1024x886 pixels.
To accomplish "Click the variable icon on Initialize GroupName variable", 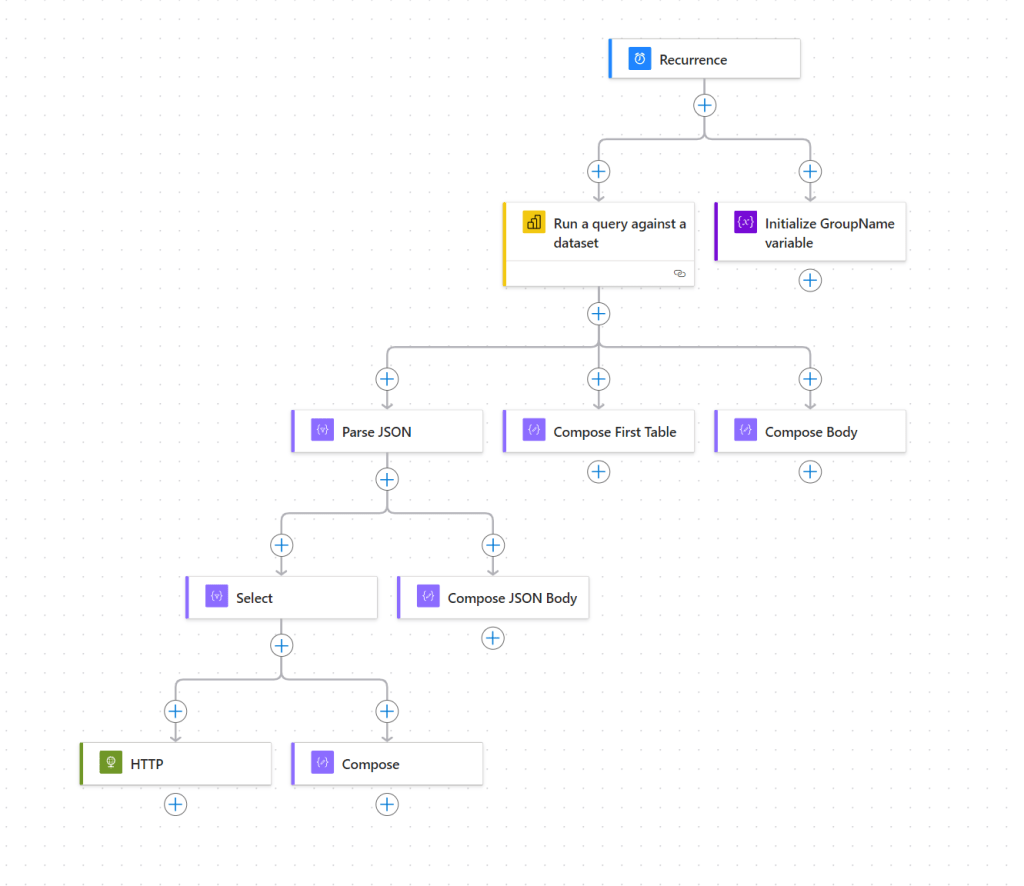I will pos(745,222).
